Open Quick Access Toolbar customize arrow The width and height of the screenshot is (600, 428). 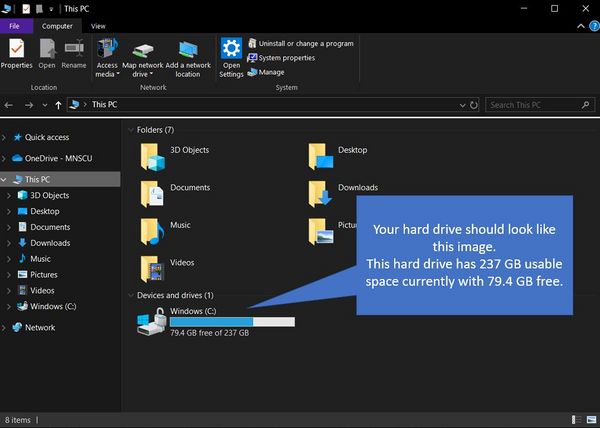(x=51, y=9)
